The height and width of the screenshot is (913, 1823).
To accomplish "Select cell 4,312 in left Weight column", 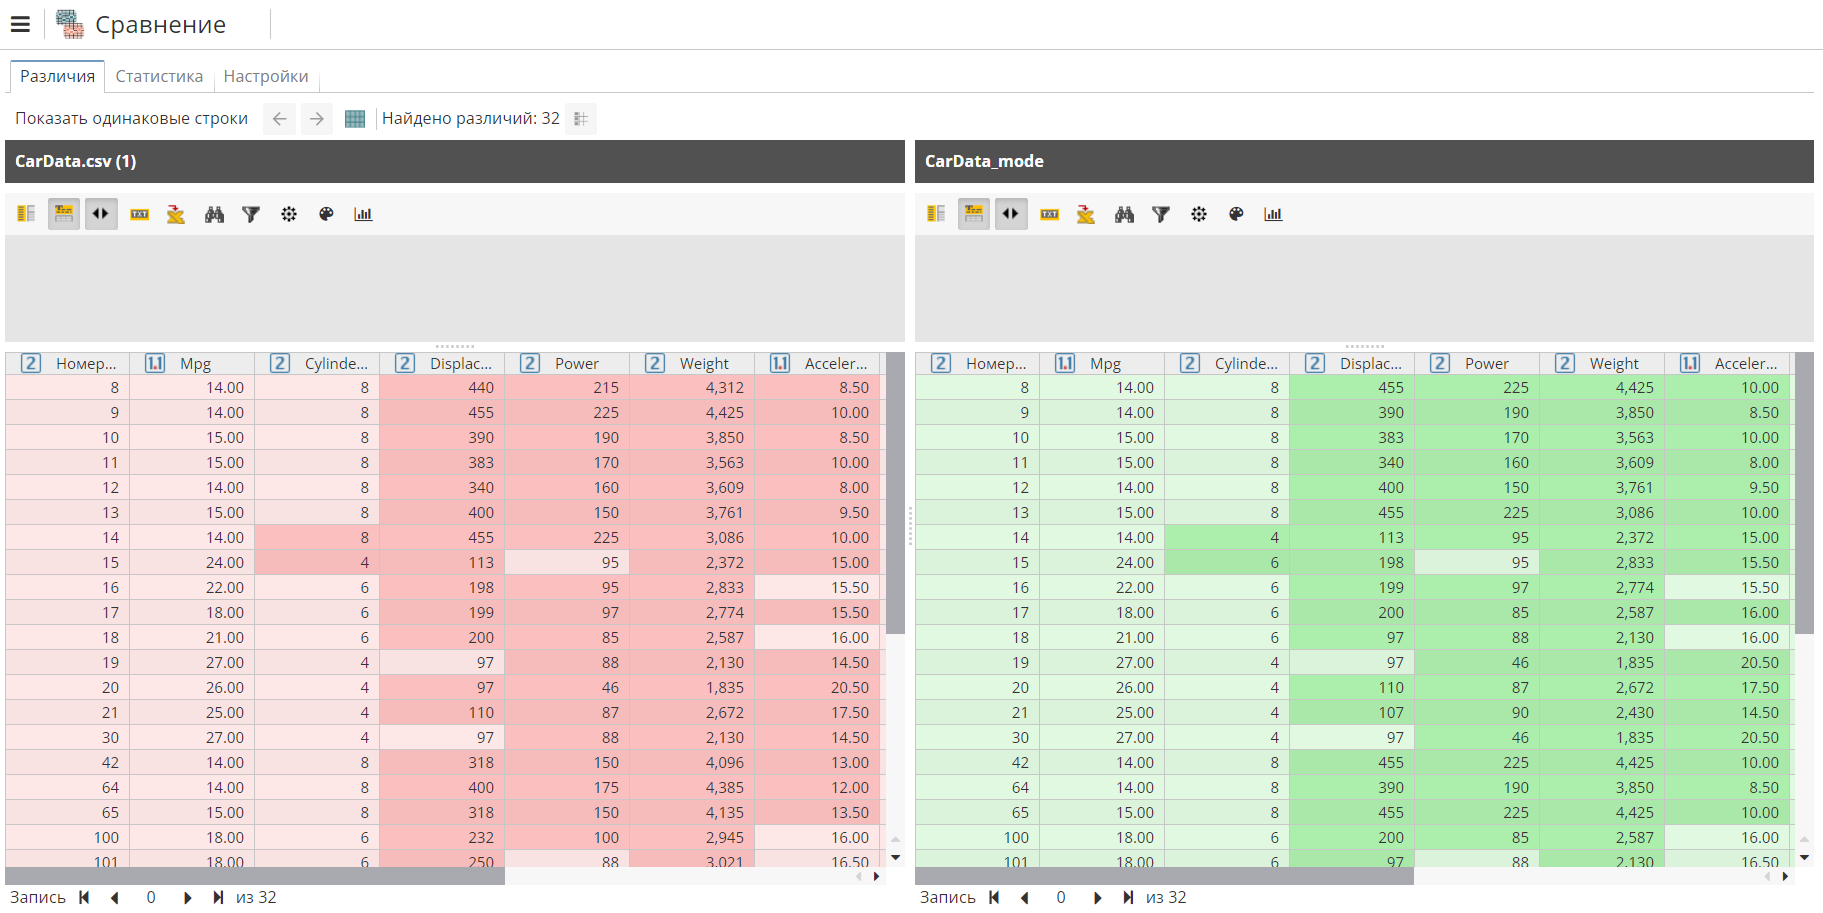I will [x=692, y=387].
